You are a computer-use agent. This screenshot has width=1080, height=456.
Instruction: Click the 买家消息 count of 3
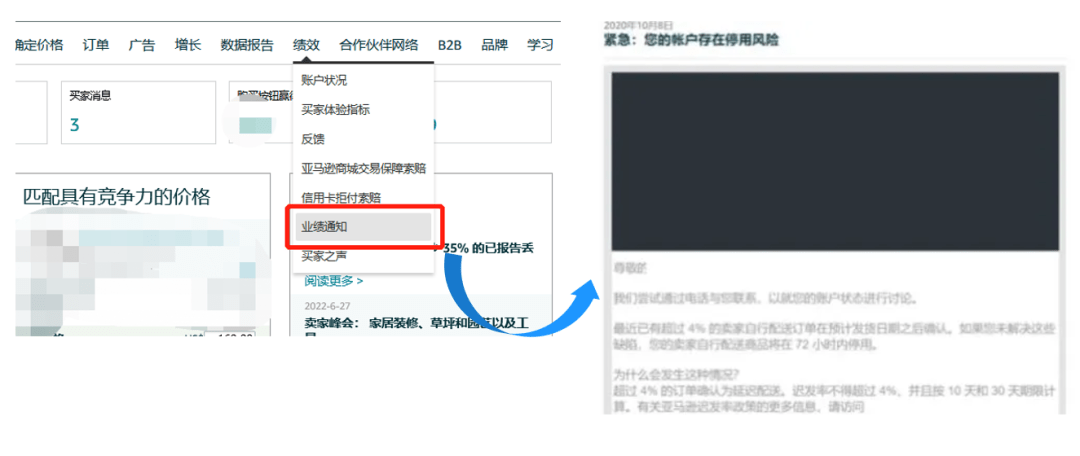click(x=74, y=125)
